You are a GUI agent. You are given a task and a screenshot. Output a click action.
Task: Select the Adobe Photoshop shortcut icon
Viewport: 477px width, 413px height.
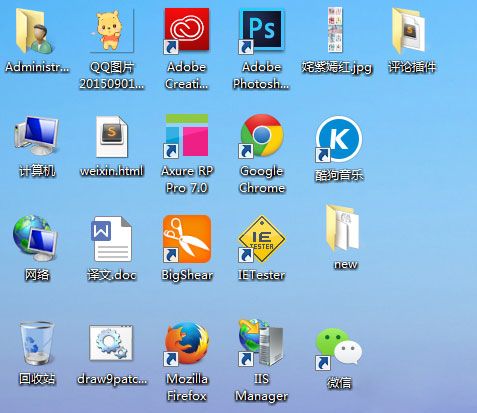click(x=261, y=31)
